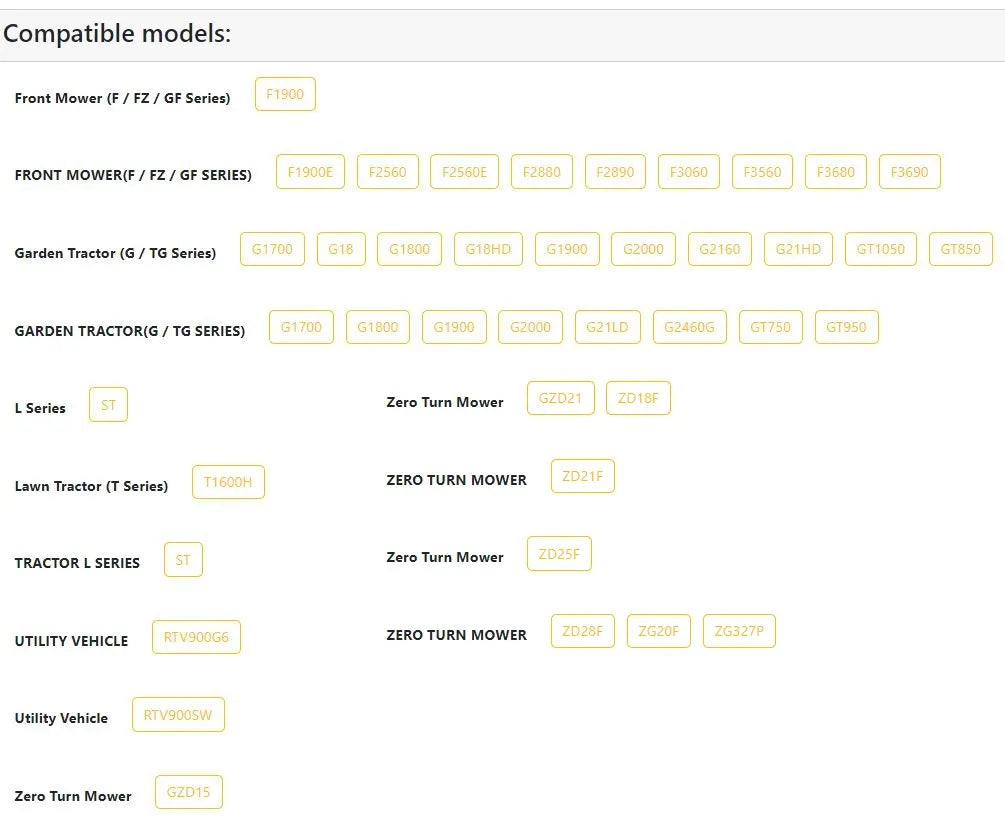
Task: Open the ZG20F model tag
Action: point(659,632)
